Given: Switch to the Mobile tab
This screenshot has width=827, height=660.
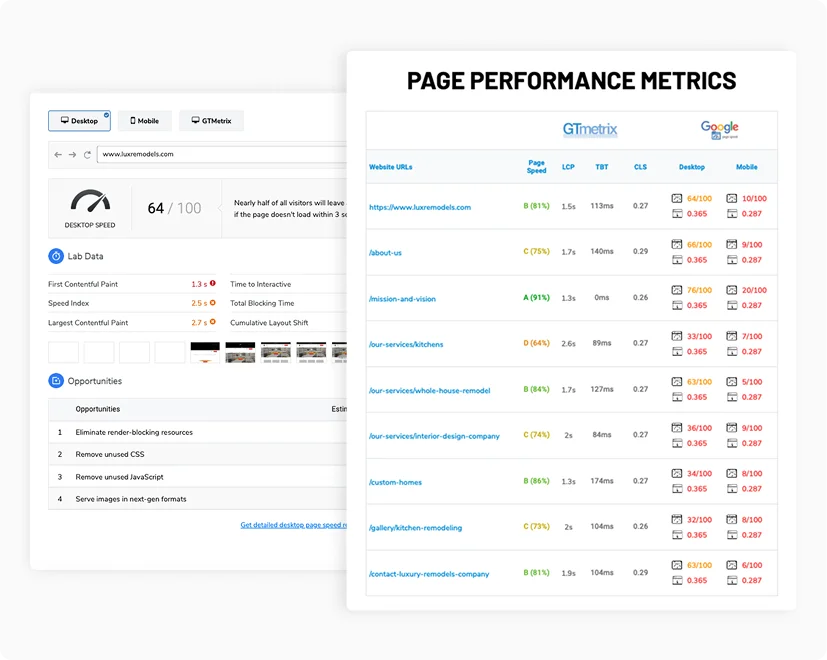Looking at the screenshot, I should pos(145,121).
